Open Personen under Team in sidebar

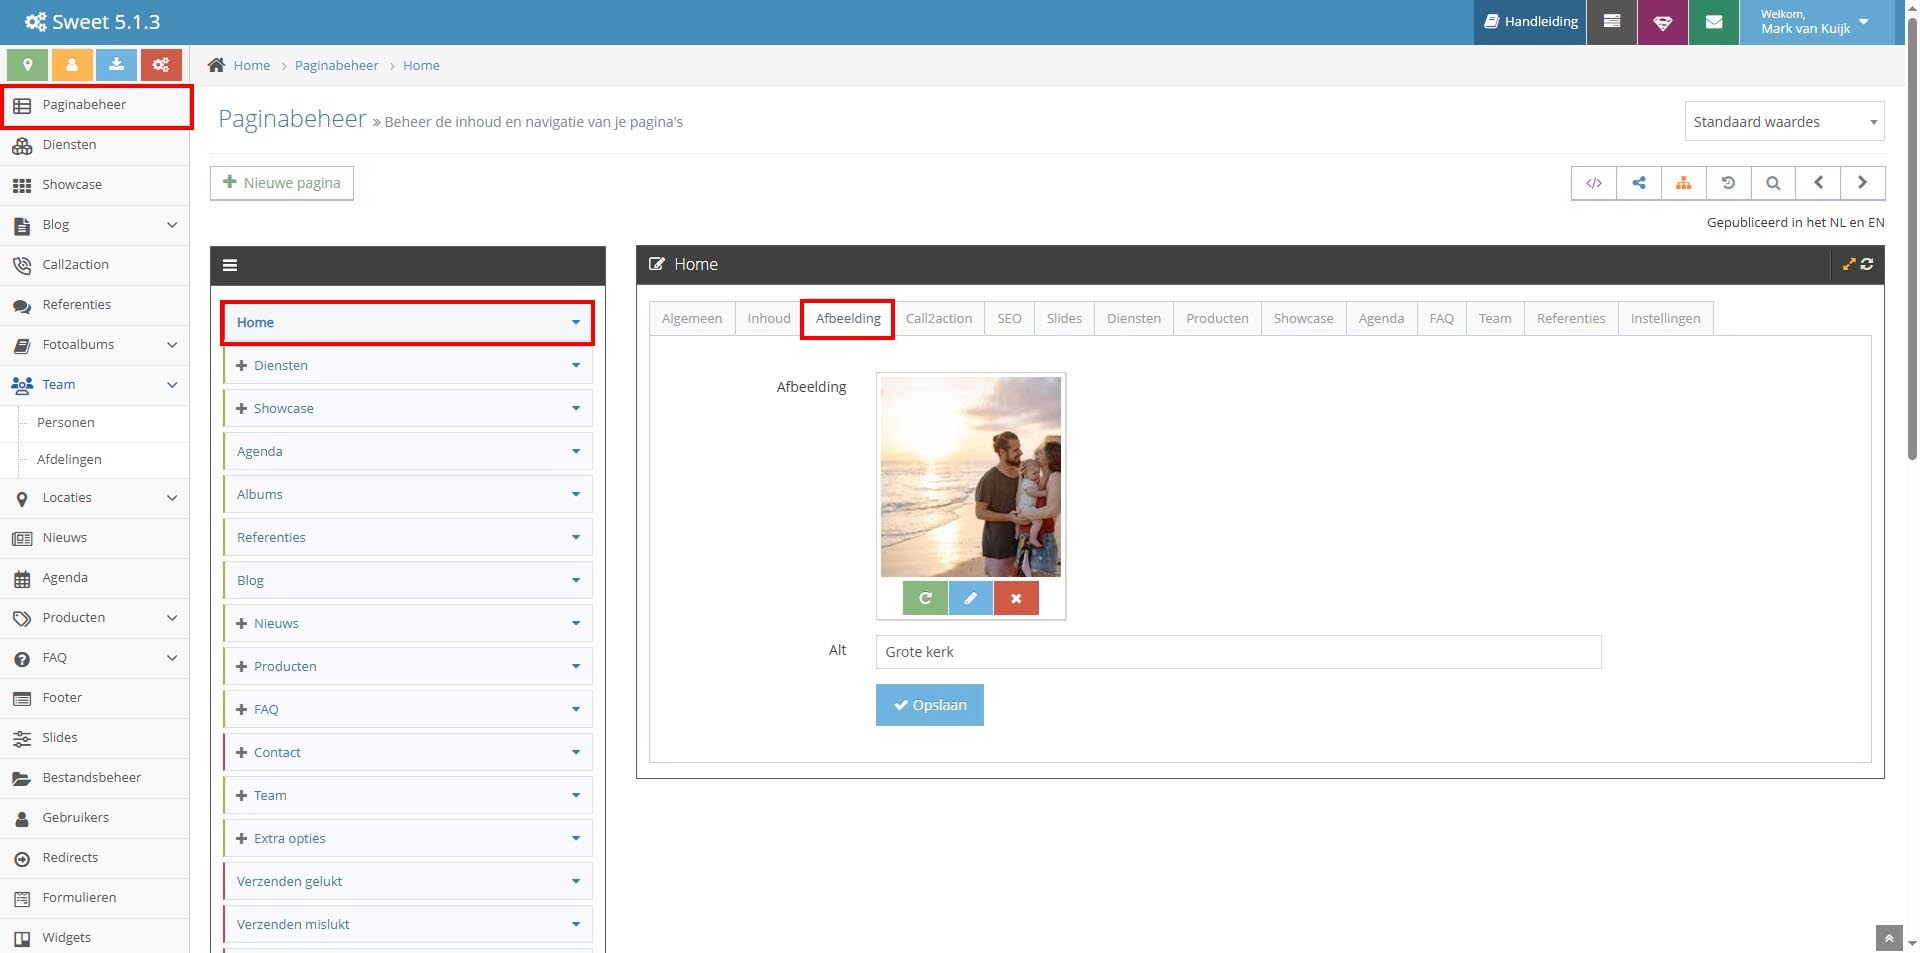point(66,423)
